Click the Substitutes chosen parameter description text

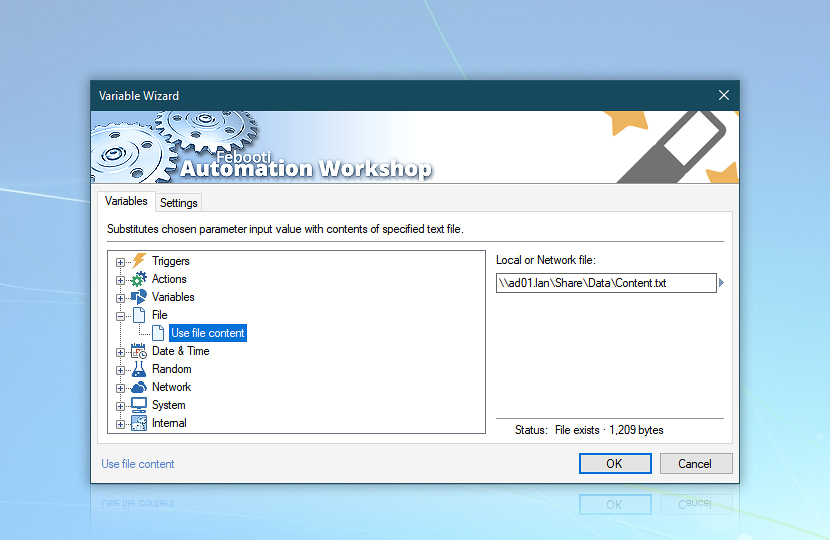pyautogui.click(x=285, y=229)
